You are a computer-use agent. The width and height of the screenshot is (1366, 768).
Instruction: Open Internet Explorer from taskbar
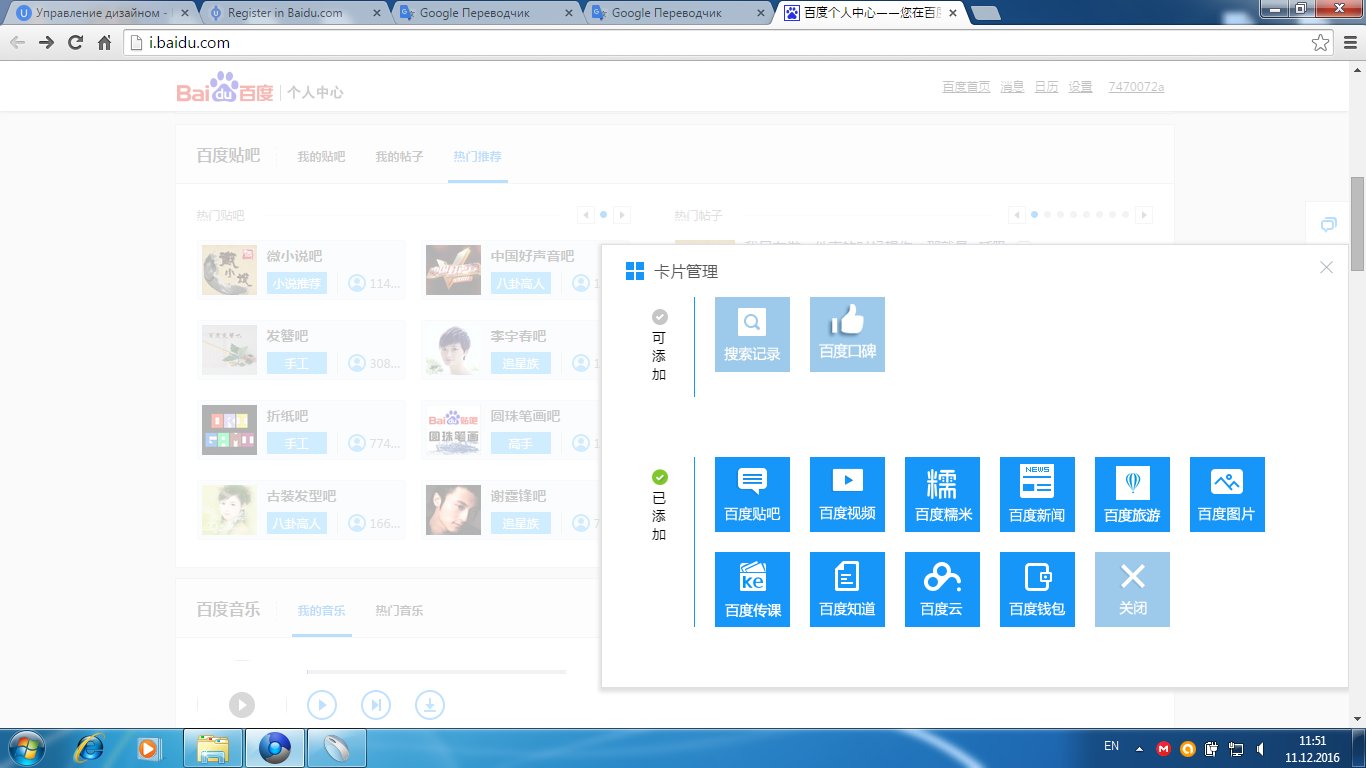click(90, 748)
